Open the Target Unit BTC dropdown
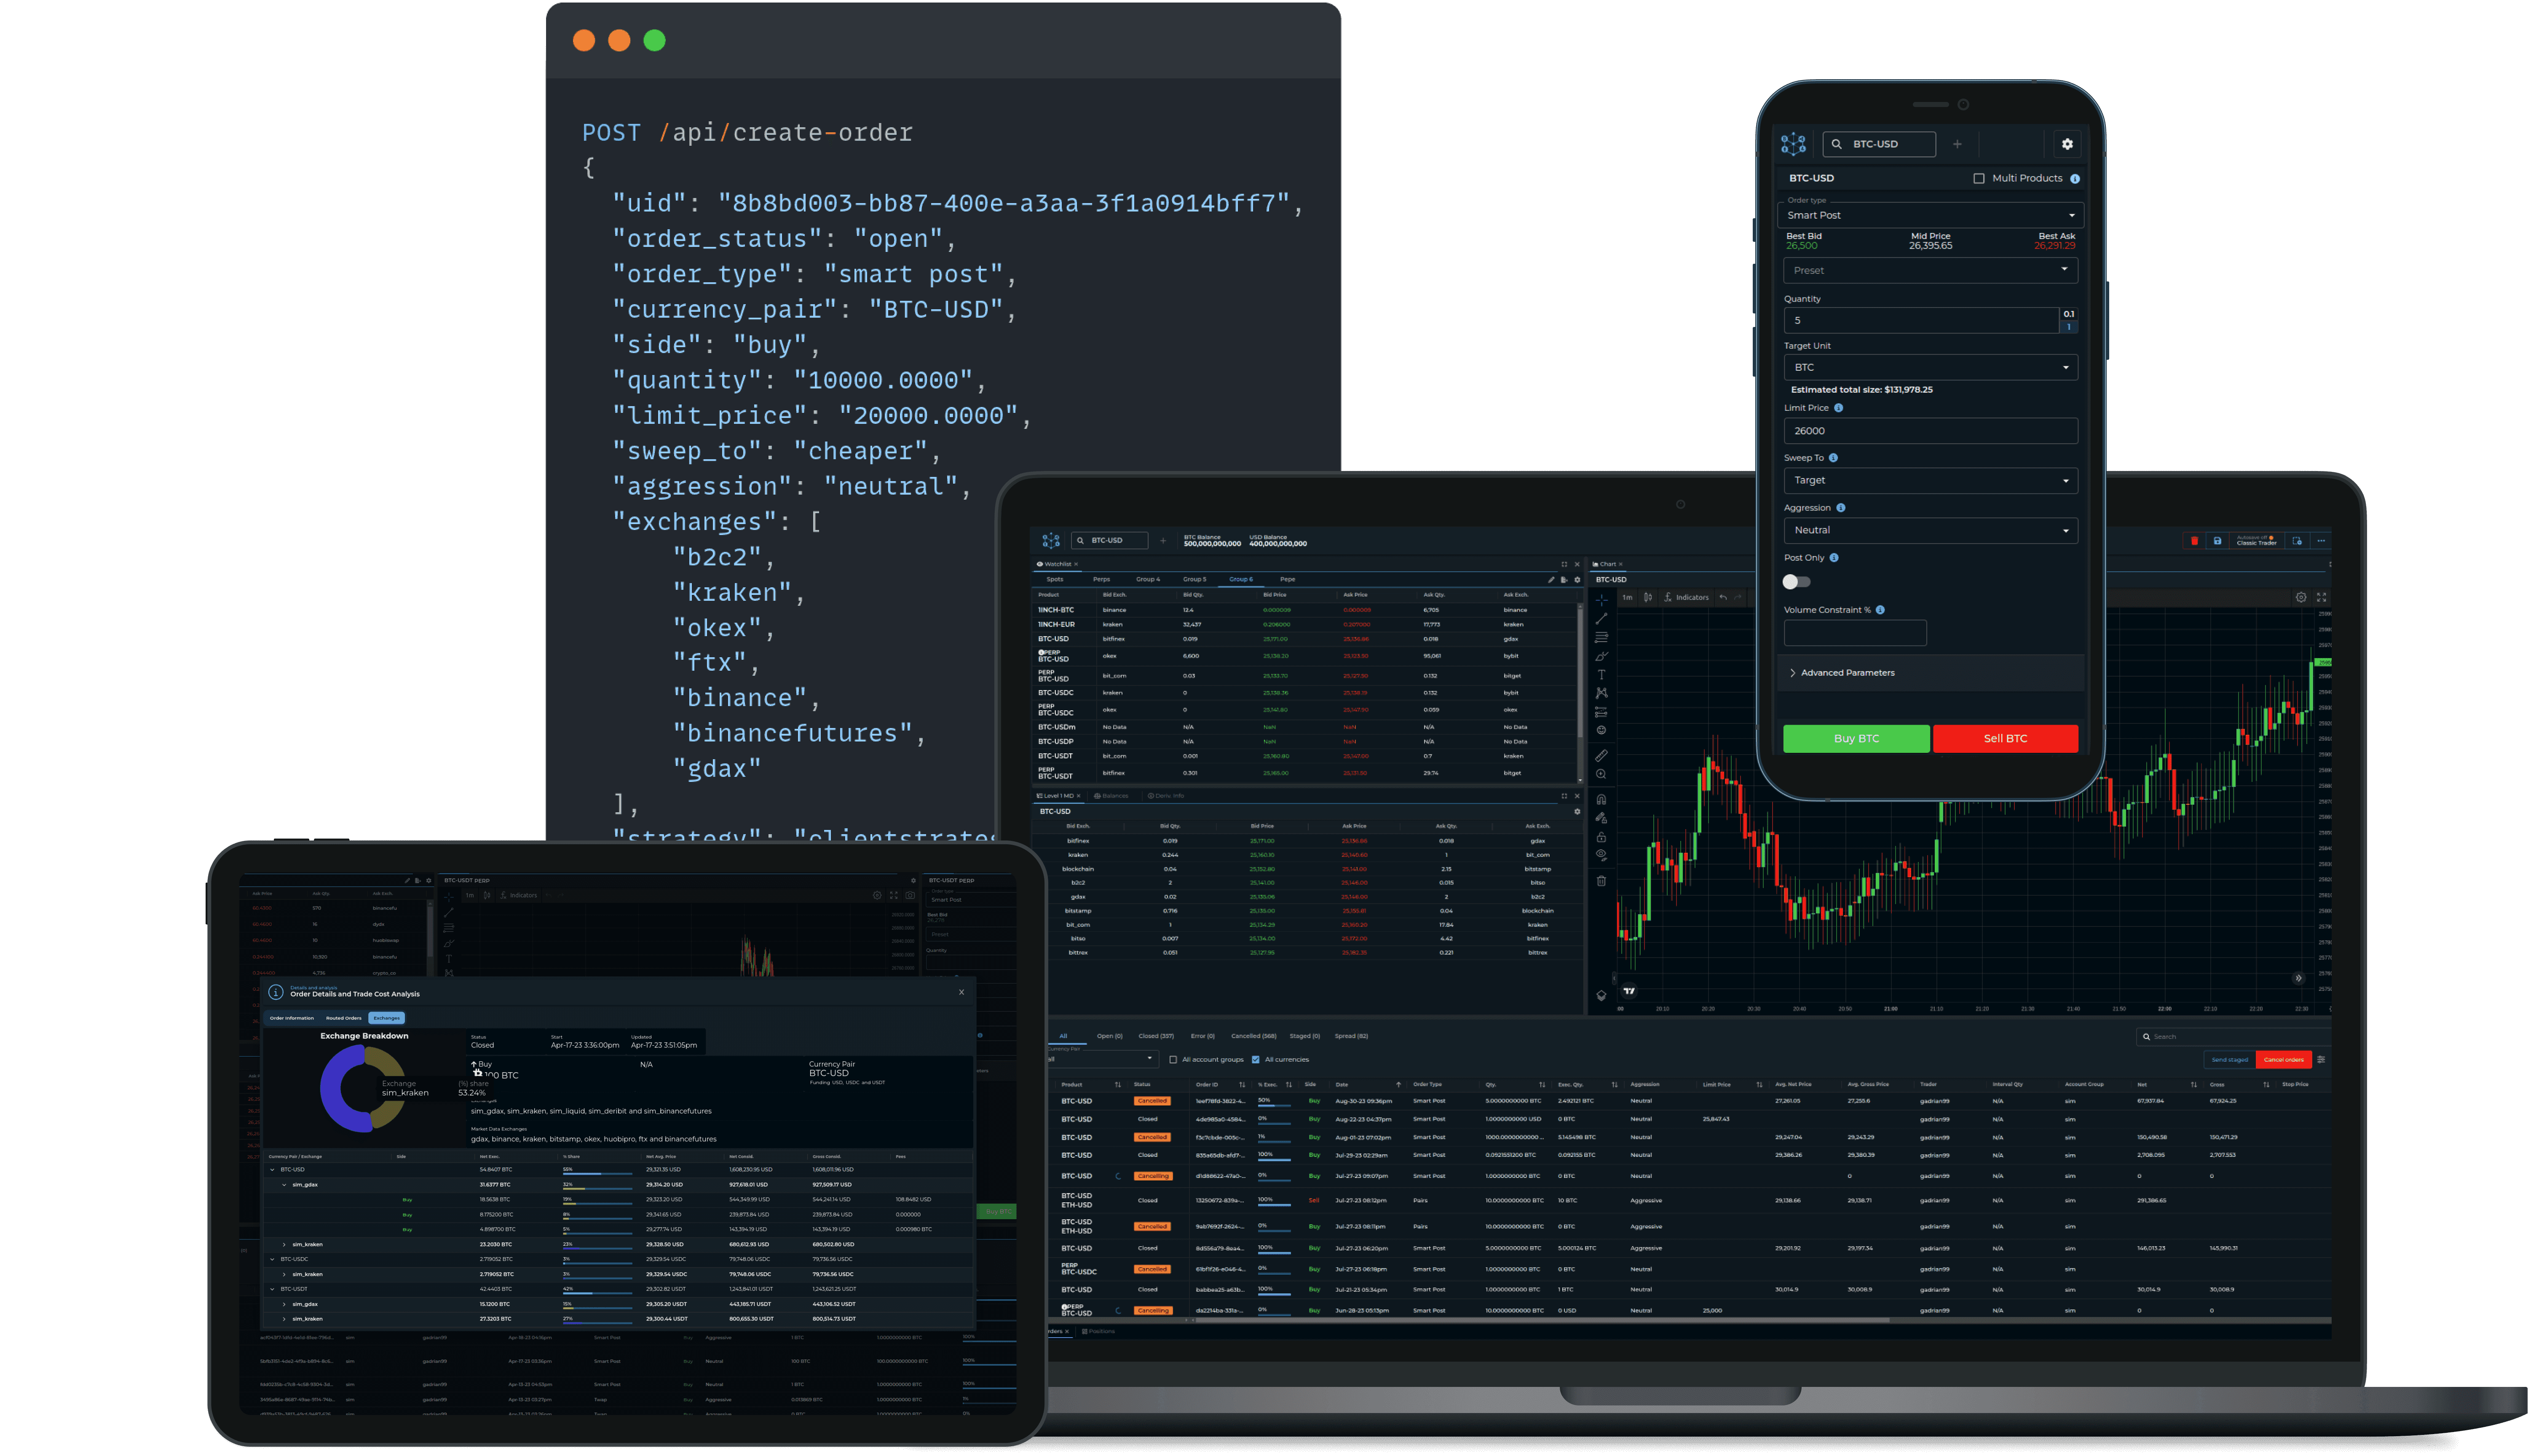 tap(1931, 368)
